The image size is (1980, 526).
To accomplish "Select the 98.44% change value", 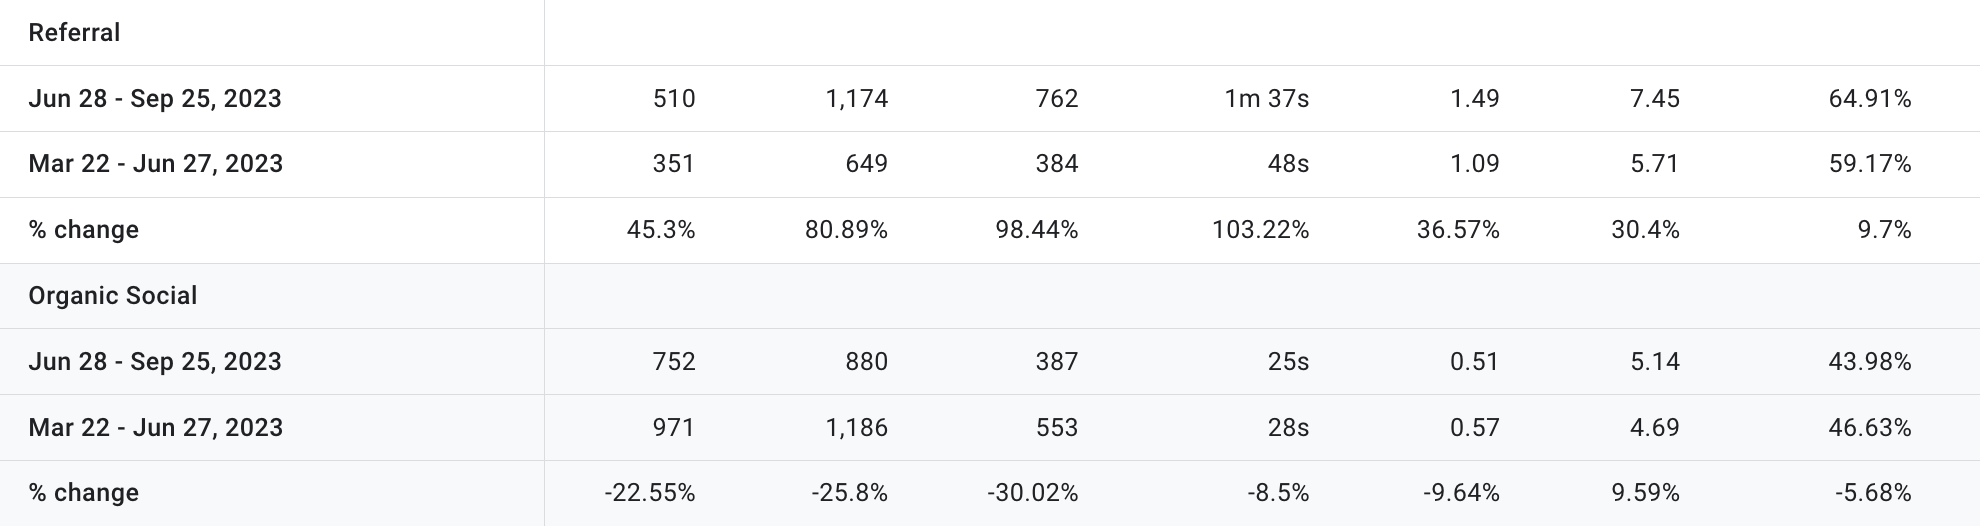I will (x=1037, y=230).
